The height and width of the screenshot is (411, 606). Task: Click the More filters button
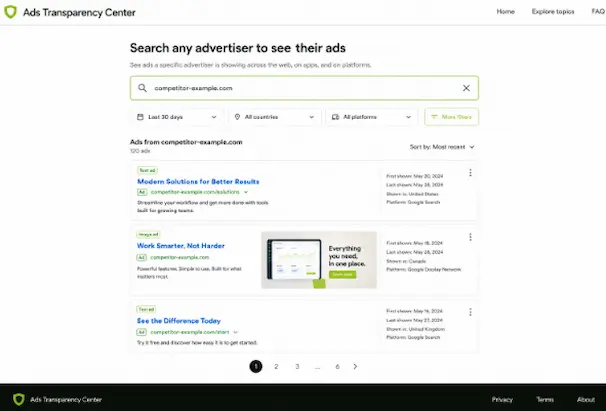(x=451, y=117)
